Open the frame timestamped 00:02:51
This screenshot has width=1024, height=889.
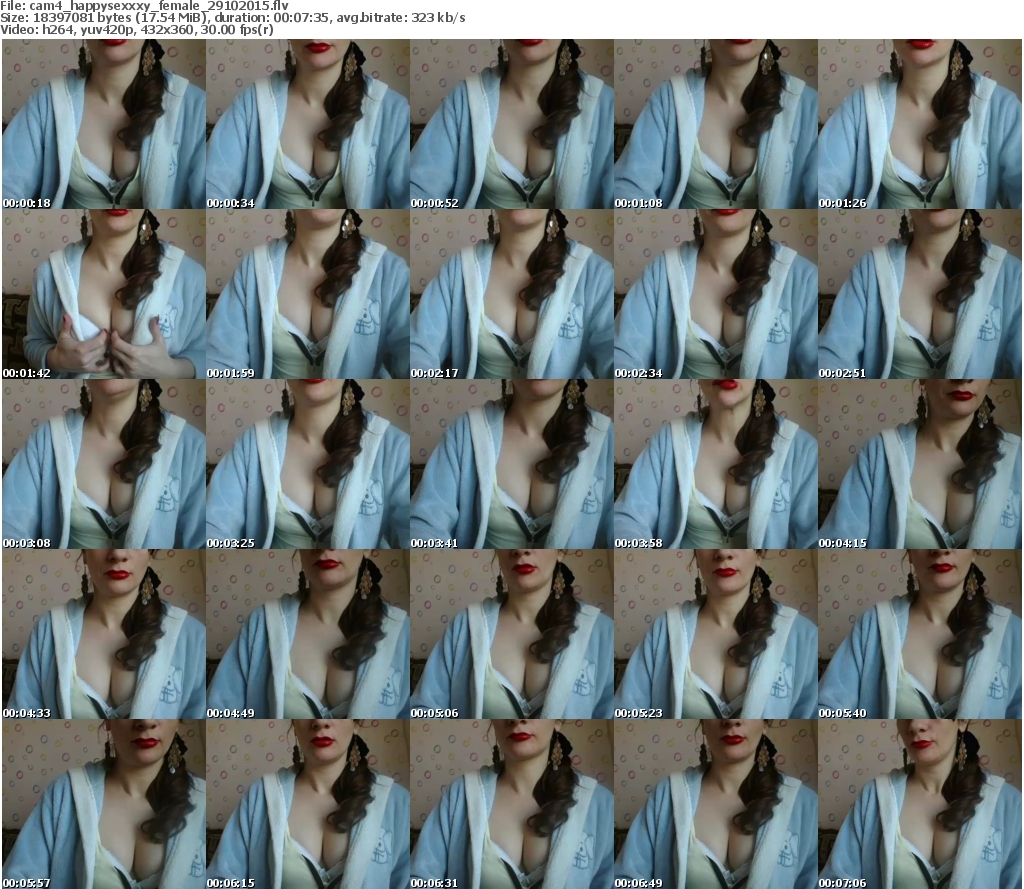click(x=920, y=294)
